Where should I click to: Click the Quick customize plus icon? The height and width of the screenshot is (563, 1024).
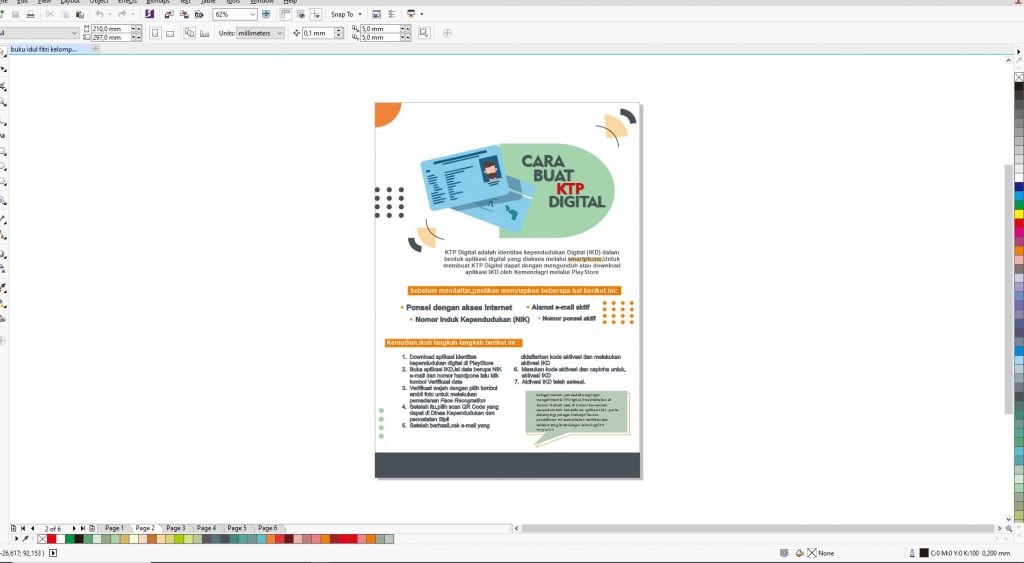click(447, 33)
